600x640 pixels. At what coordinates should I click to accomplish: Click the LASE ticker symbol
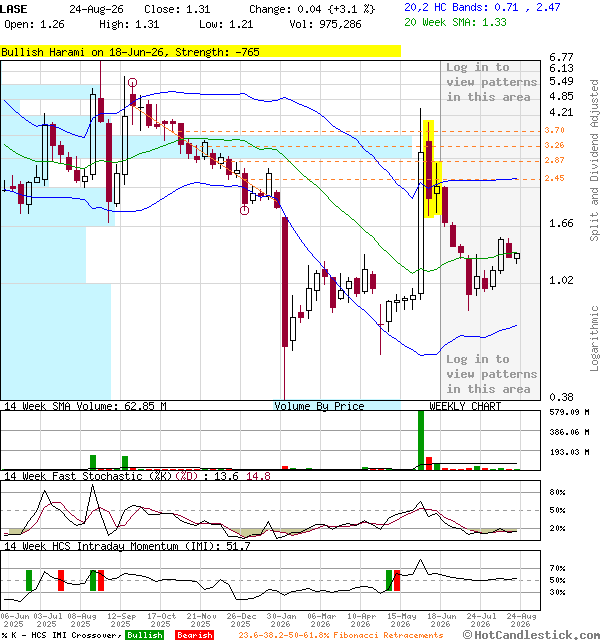click(13, 9)
